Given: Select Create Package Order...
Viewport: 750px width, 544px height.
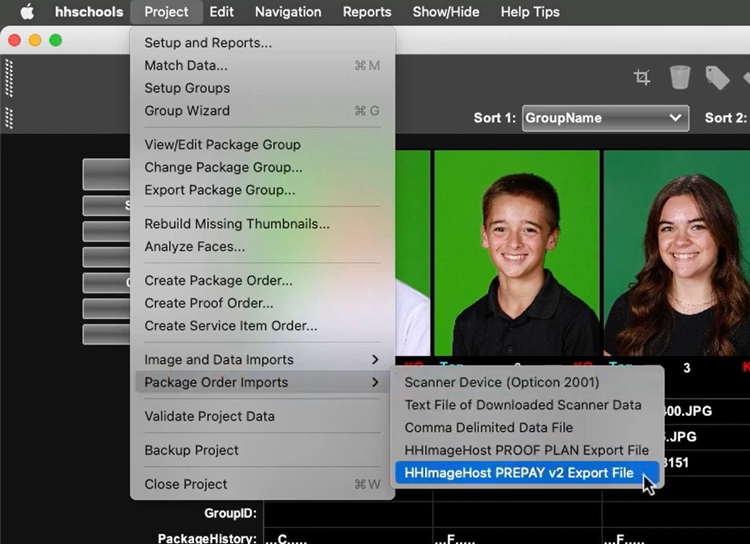Looking at the screenshot, I should tap(262, 280).
